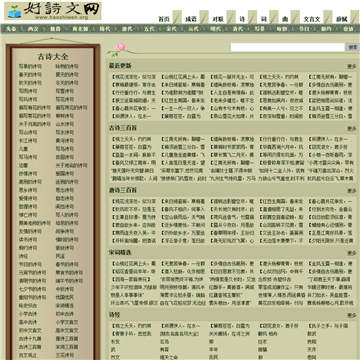This screenshot has width=360, height=360.
Task: Open 战争诗句 in the sidebar
Action: (65, 231)
